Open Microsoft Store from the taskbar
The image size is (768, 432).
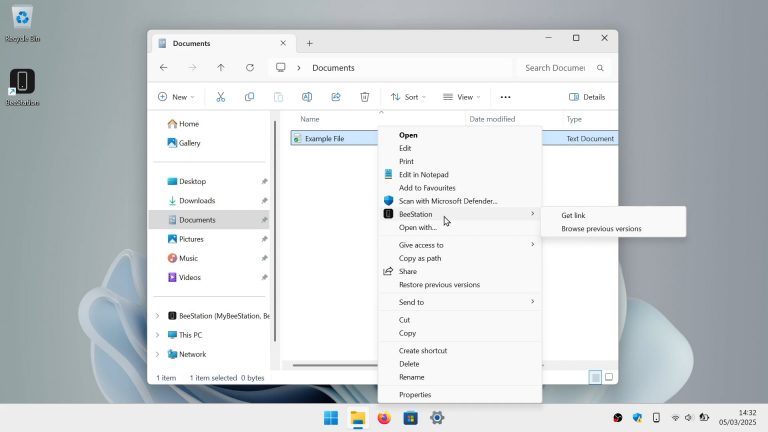(411, 418)
